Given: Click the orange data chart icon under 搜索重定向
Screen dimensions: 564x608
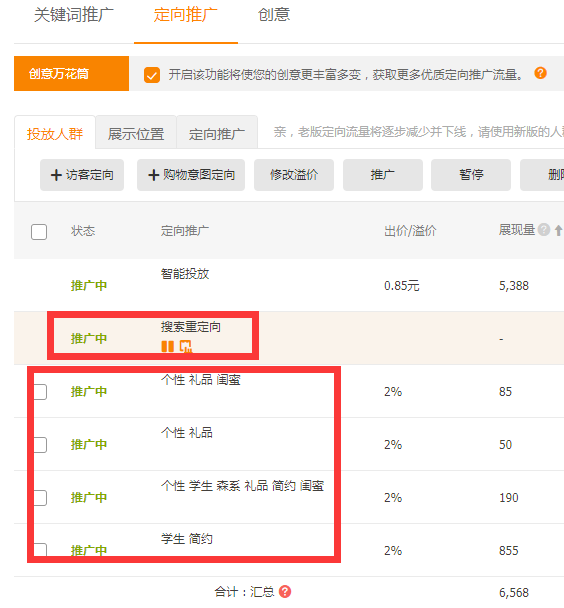Looking at the screenshot, I should click(x=186, y=346).
